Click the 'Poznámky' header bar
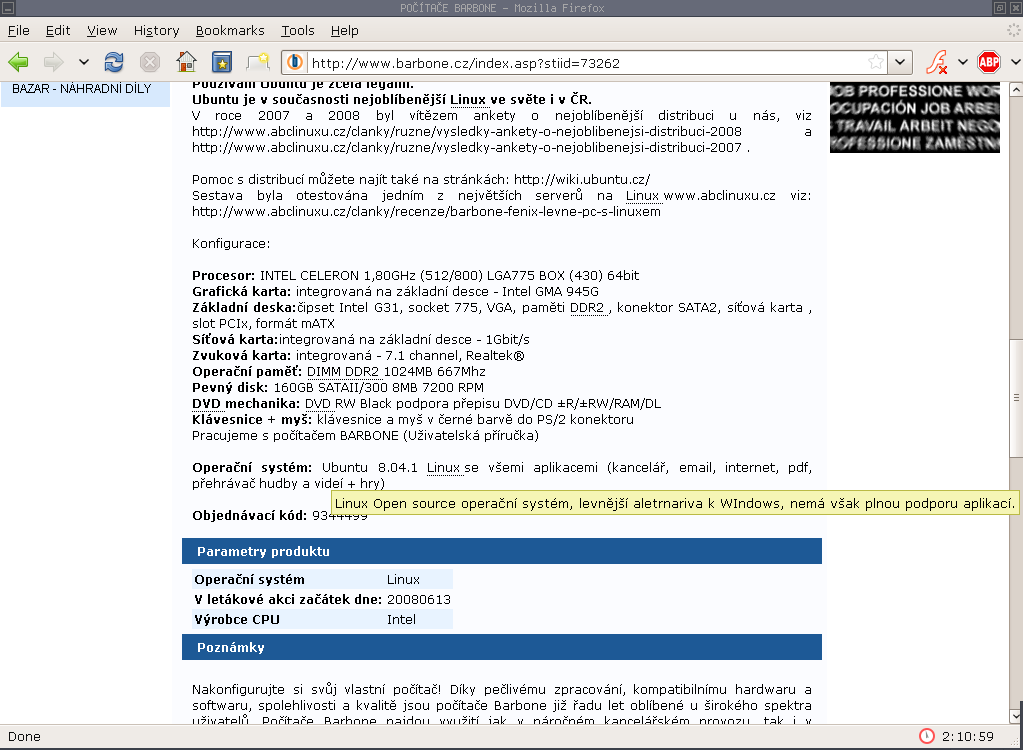Viewport: 1023px width, 750px height. [x=502, y=647]
